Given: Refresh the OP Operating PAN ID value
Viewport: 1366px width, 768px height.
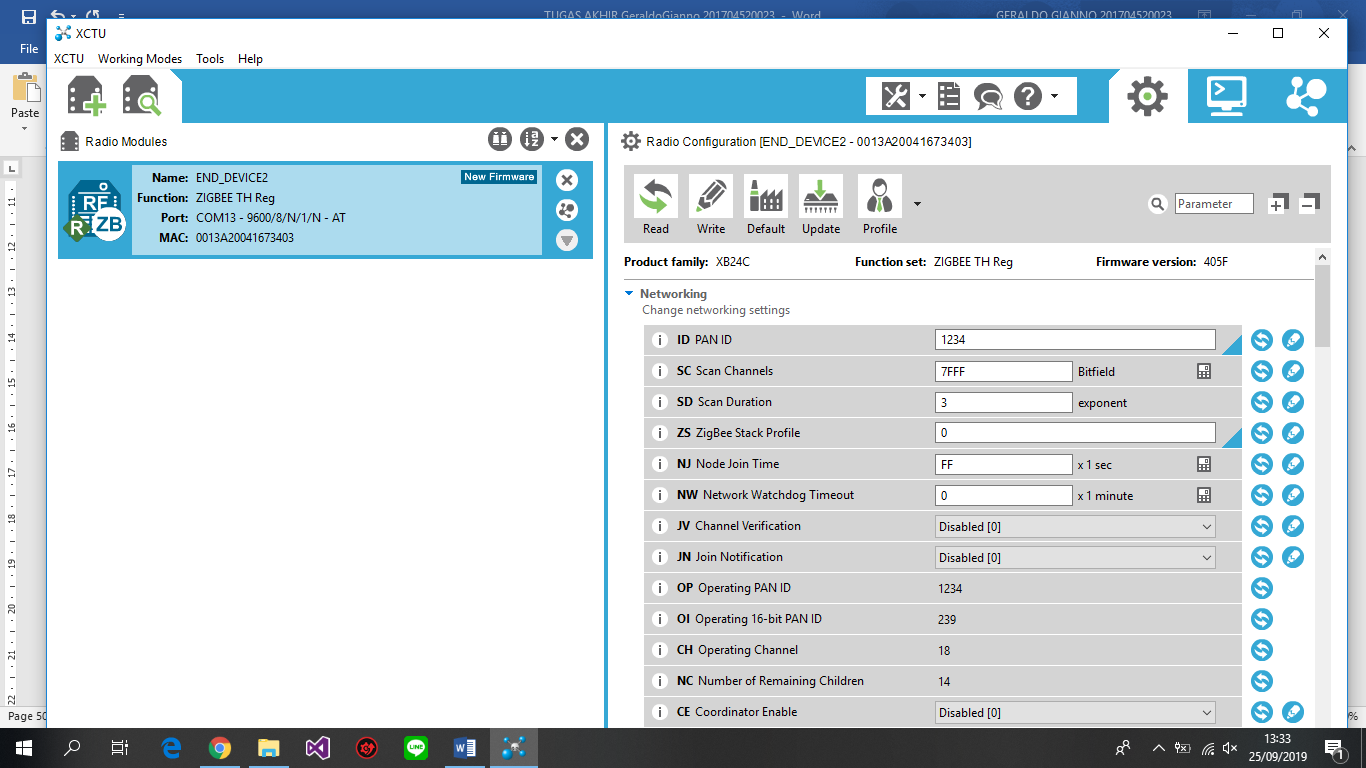Looking at the screenshot, I should point(1262,588).
